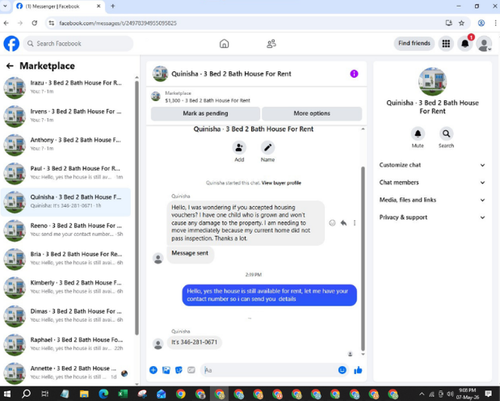Click the Search Facebook field
The width and height of the screenshot is (500, 401).
78,44
